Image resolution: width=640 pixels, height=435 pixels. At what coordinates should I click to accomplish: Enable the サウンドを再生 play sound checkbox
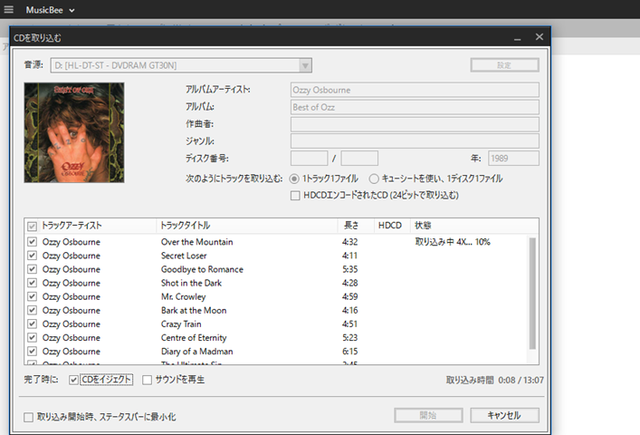147,380
